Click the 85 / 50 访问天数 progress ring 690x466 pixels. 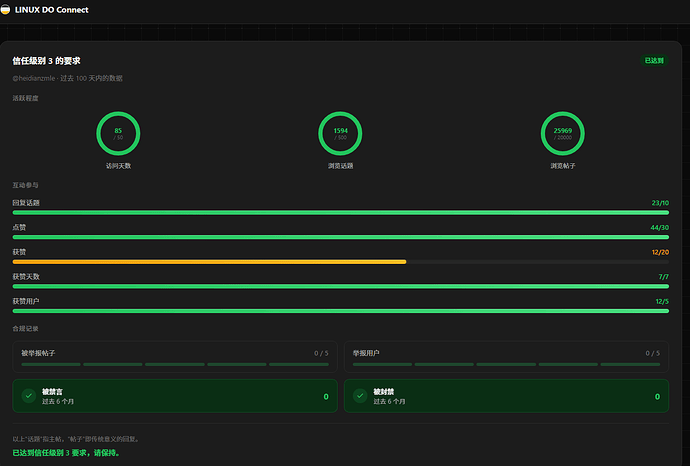118,133
